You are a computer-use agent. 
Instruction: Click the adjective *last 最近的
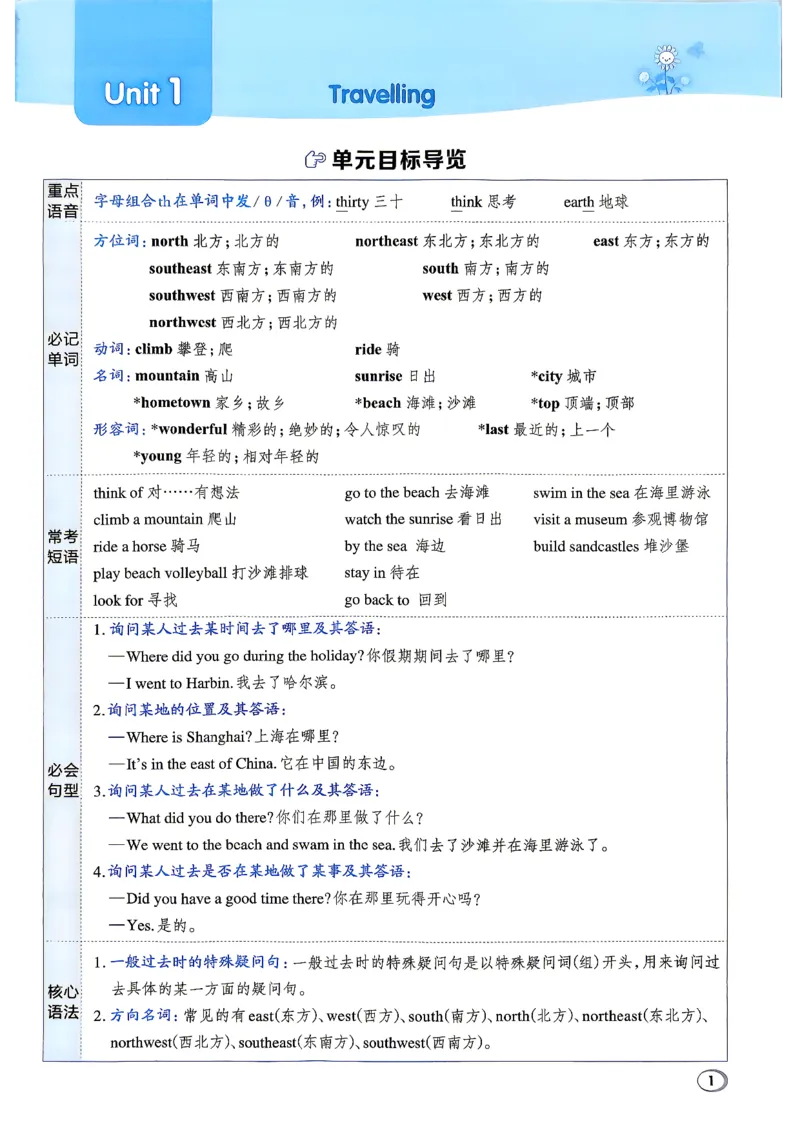pyautogui.click(x=546, y=430)
